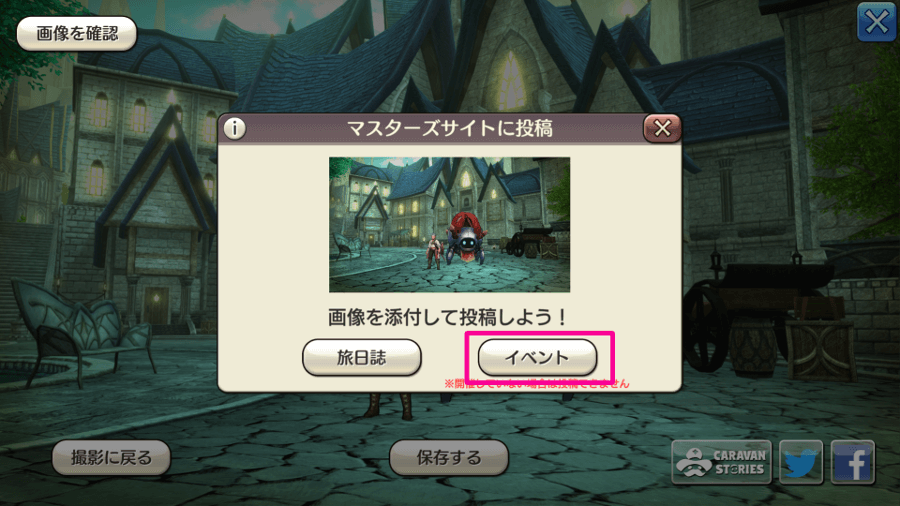Image resolution: width=900 pixels, height=506 pixels.
Task: Share screenshot via Facebook icon
Action: (x=852, y=462)
